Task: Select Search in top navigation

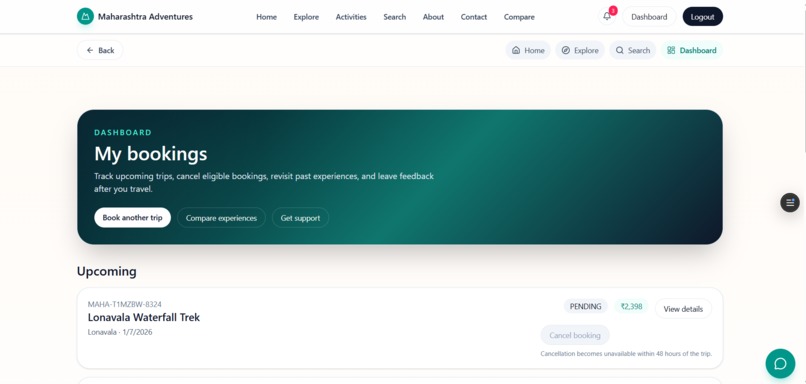Action: tap(395, 17)
